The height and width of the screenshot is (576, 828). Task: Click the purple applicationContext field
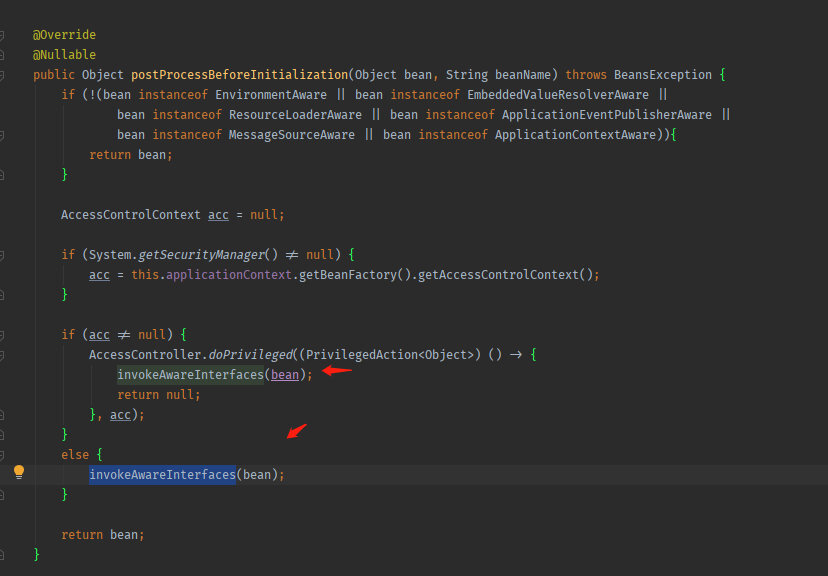pos(229,275)
